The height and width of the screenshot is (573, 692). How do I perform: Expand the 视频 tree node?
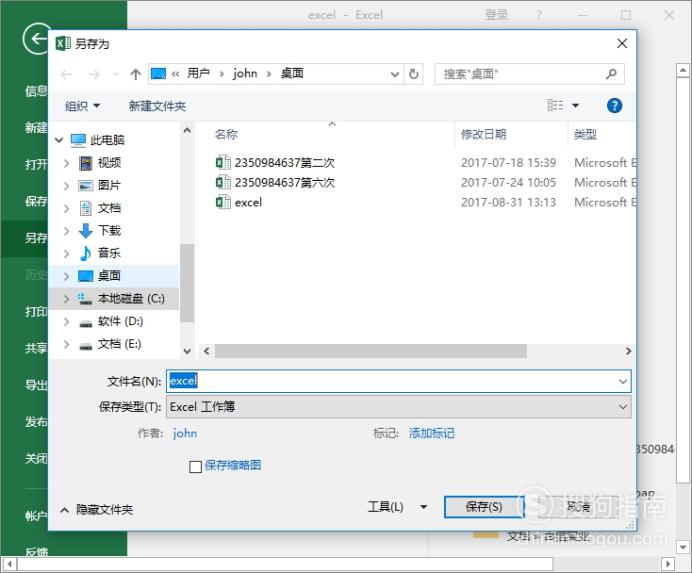point(66,163)
